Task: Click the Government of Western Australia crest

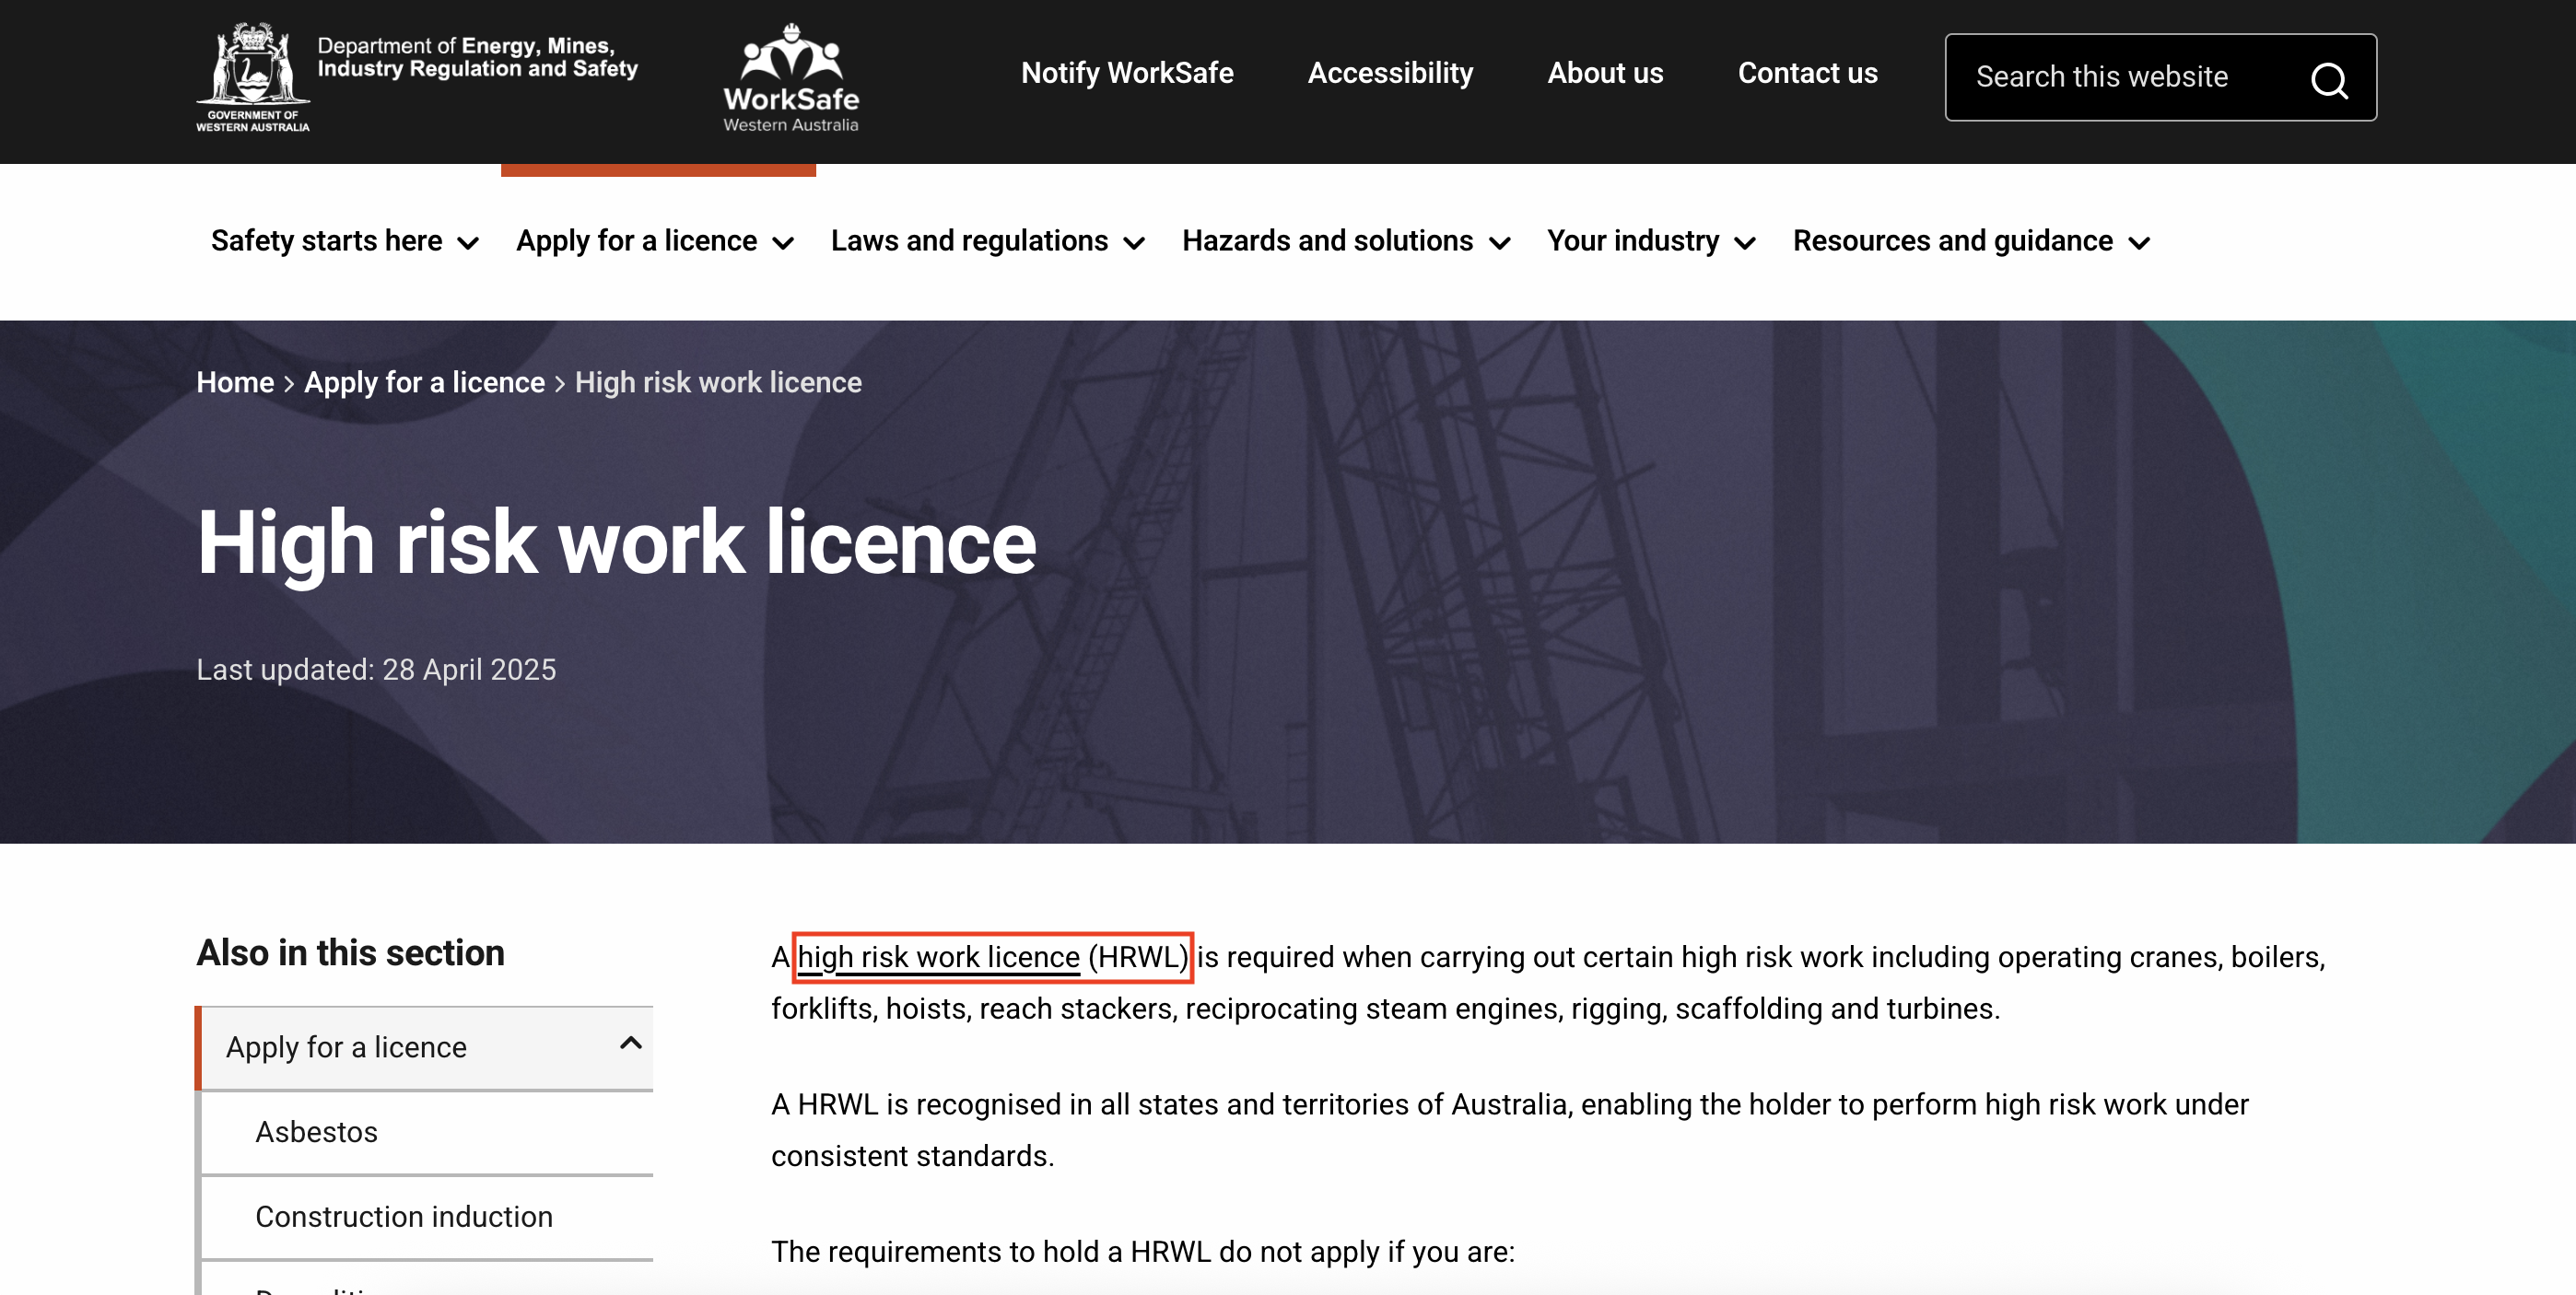Action: click(x=253, y=76)
